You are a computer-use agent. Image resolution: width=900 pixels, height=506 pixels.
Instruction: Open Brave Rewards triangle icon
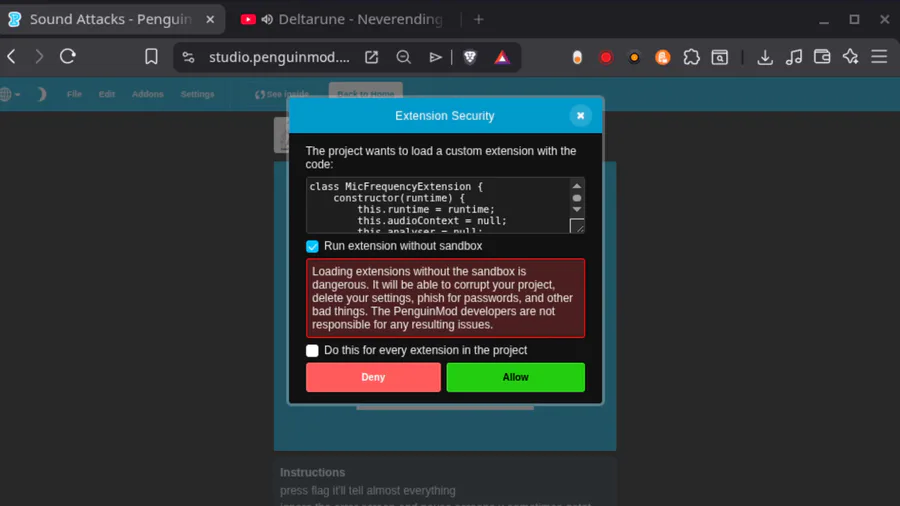[502, 57]
